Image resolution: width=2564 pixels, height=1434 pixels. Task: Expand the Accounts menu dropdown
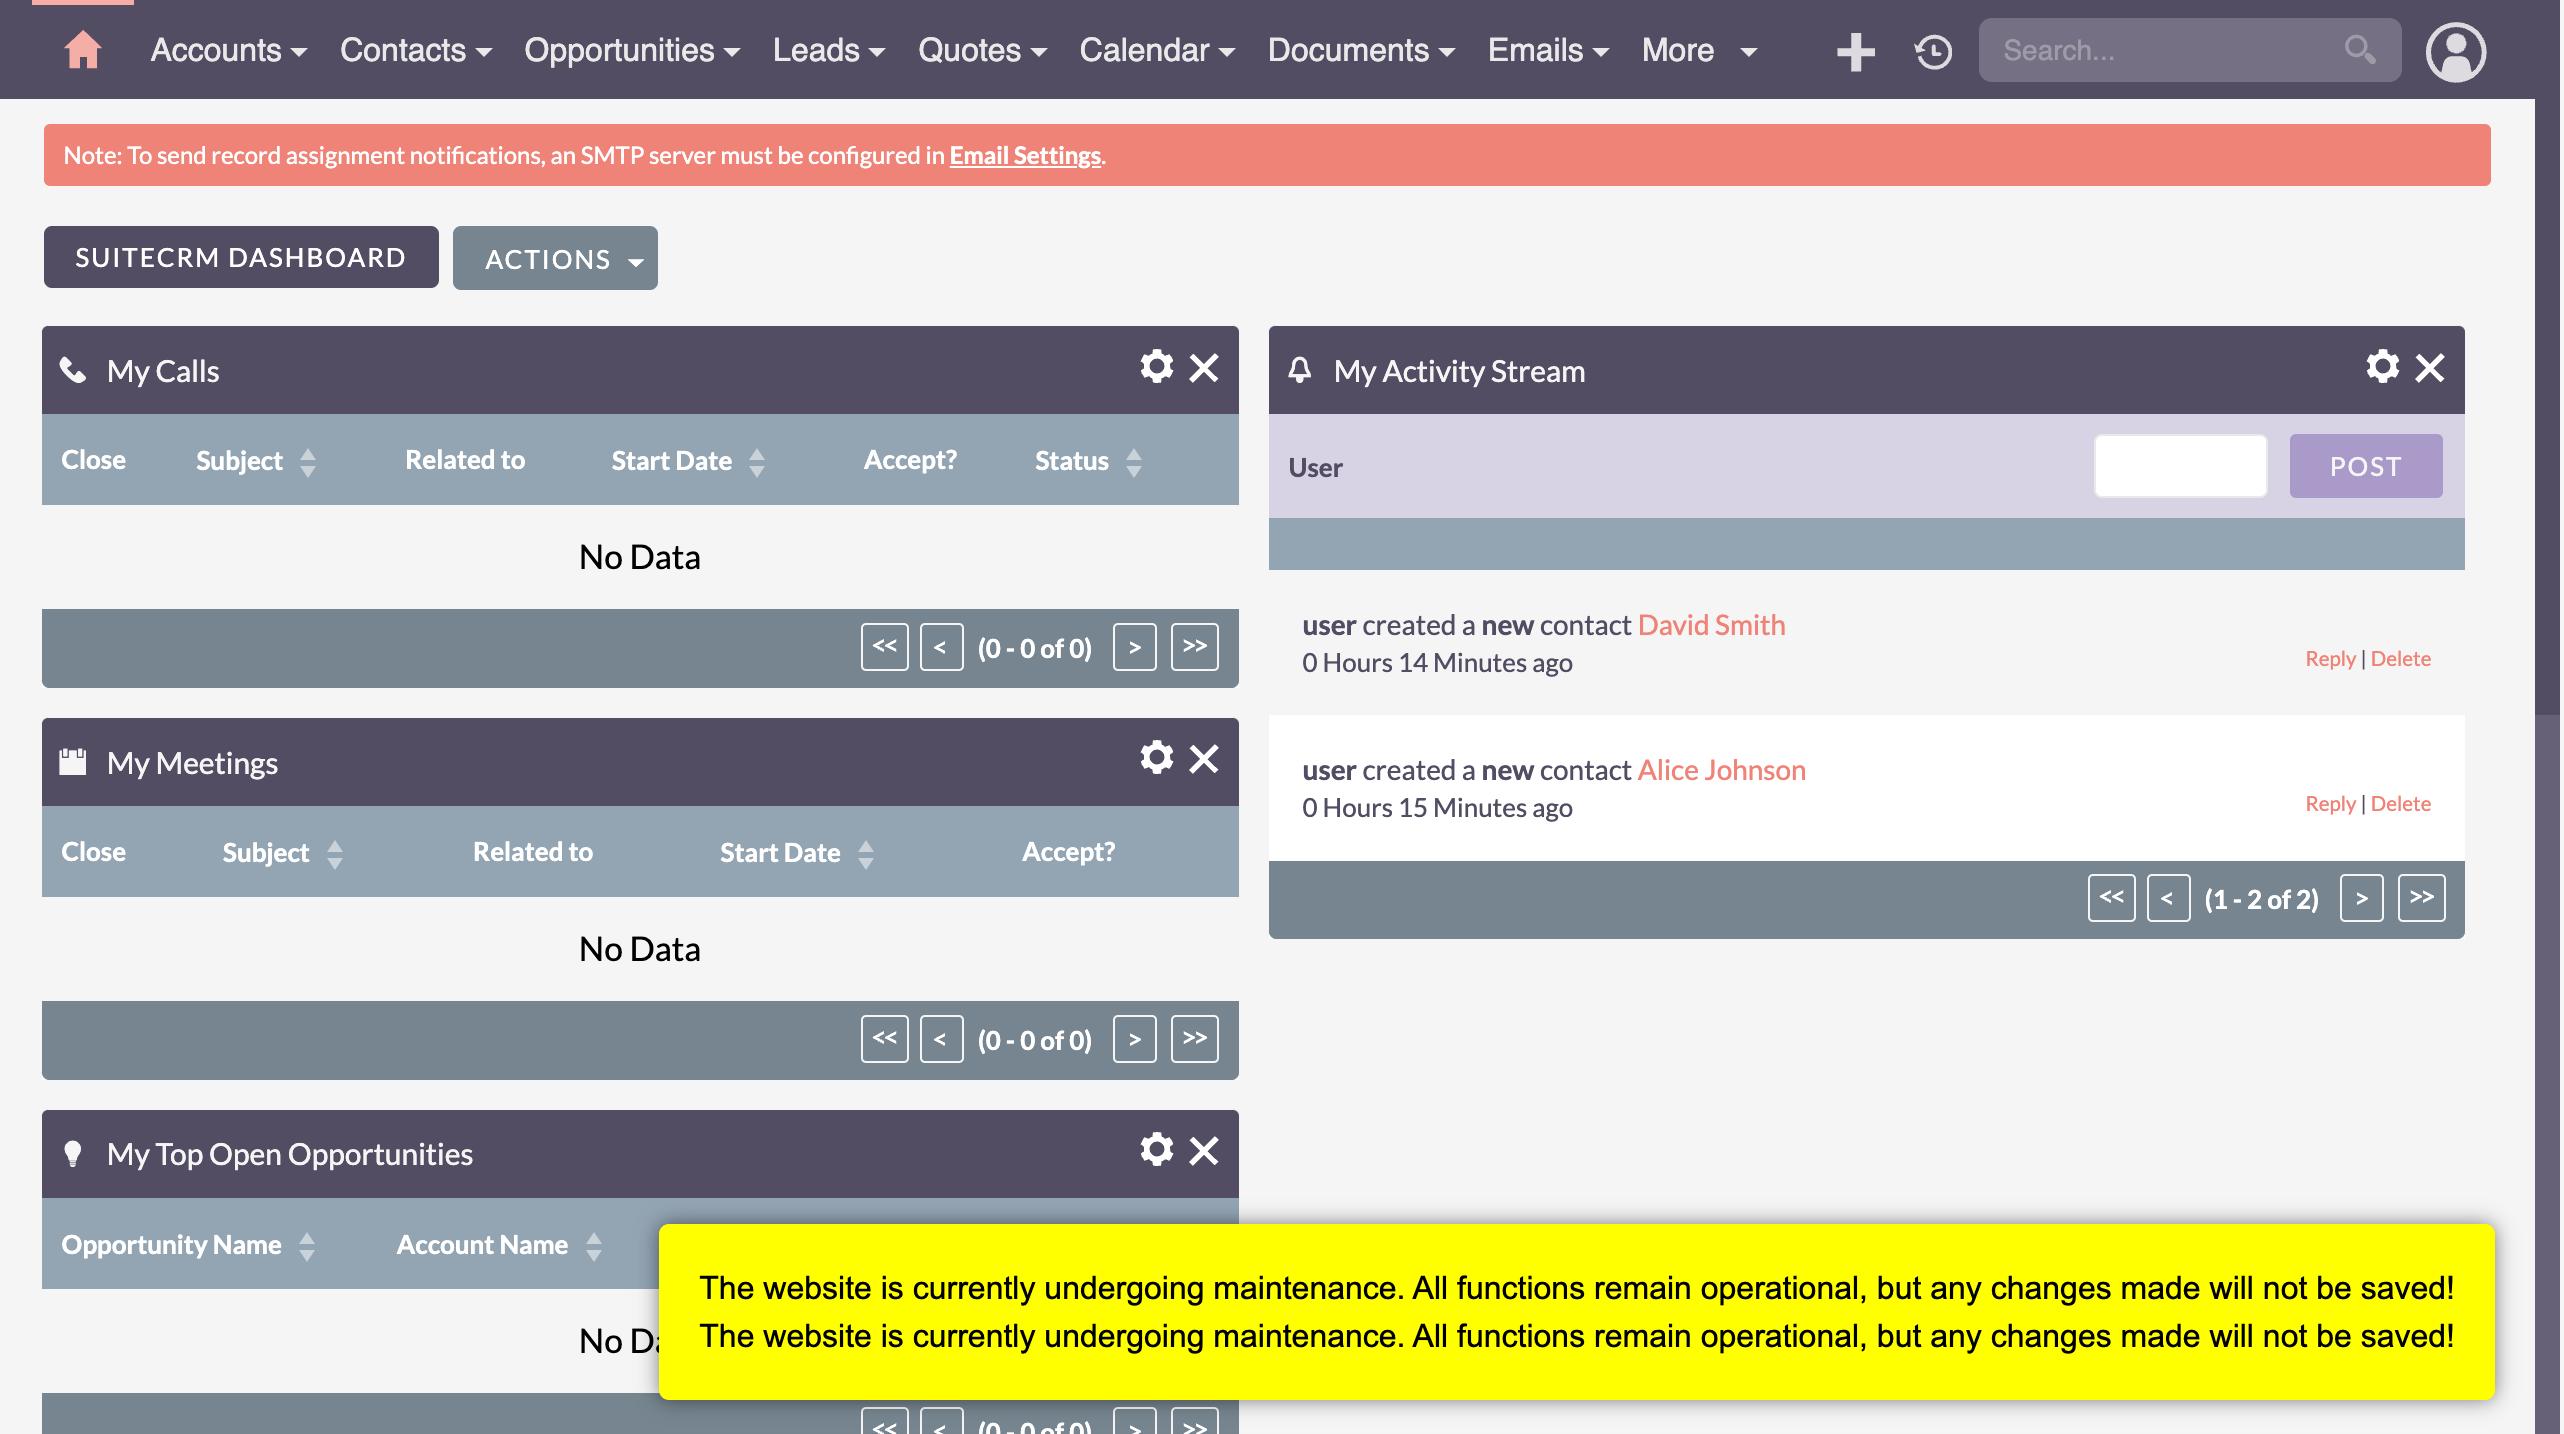228,50
